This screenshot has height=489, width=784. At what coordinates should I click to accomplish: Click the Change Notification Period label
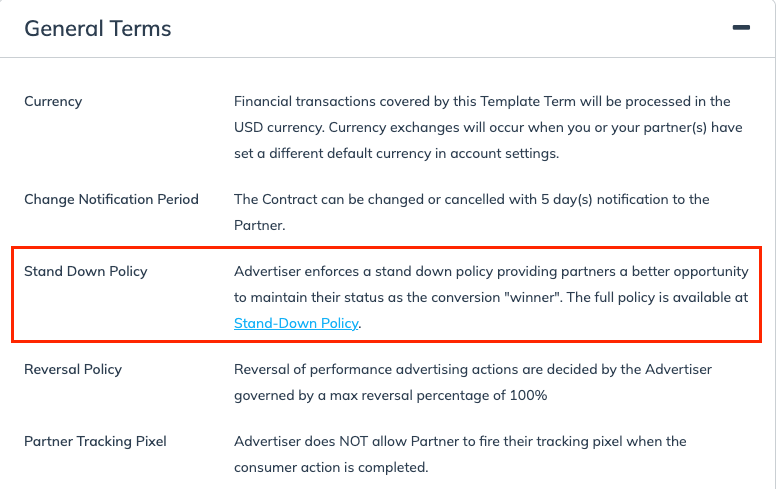tap(111, 200)
